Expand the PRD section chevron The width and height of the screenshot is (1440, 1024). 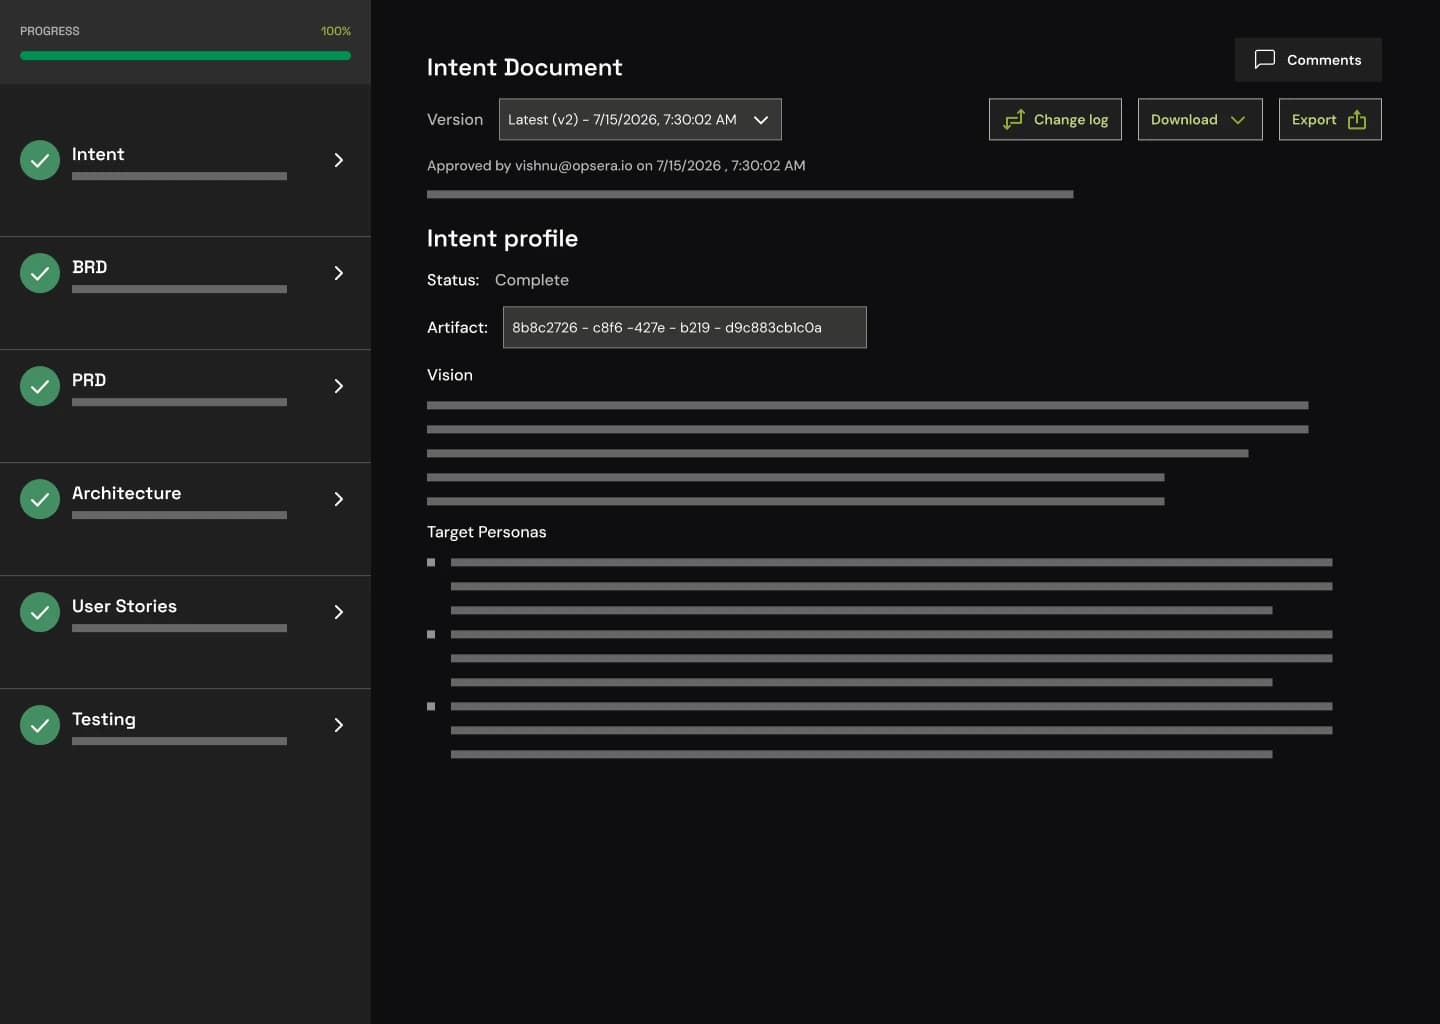pos(339,386)
